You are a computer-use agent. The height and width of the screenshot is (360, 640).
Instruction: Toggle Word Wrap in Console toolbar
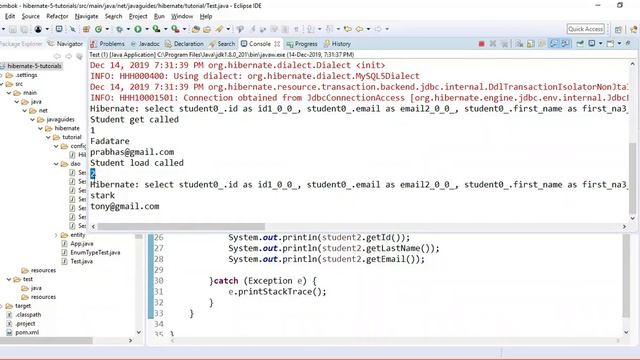pyautogui.click(x=542, y=44)
